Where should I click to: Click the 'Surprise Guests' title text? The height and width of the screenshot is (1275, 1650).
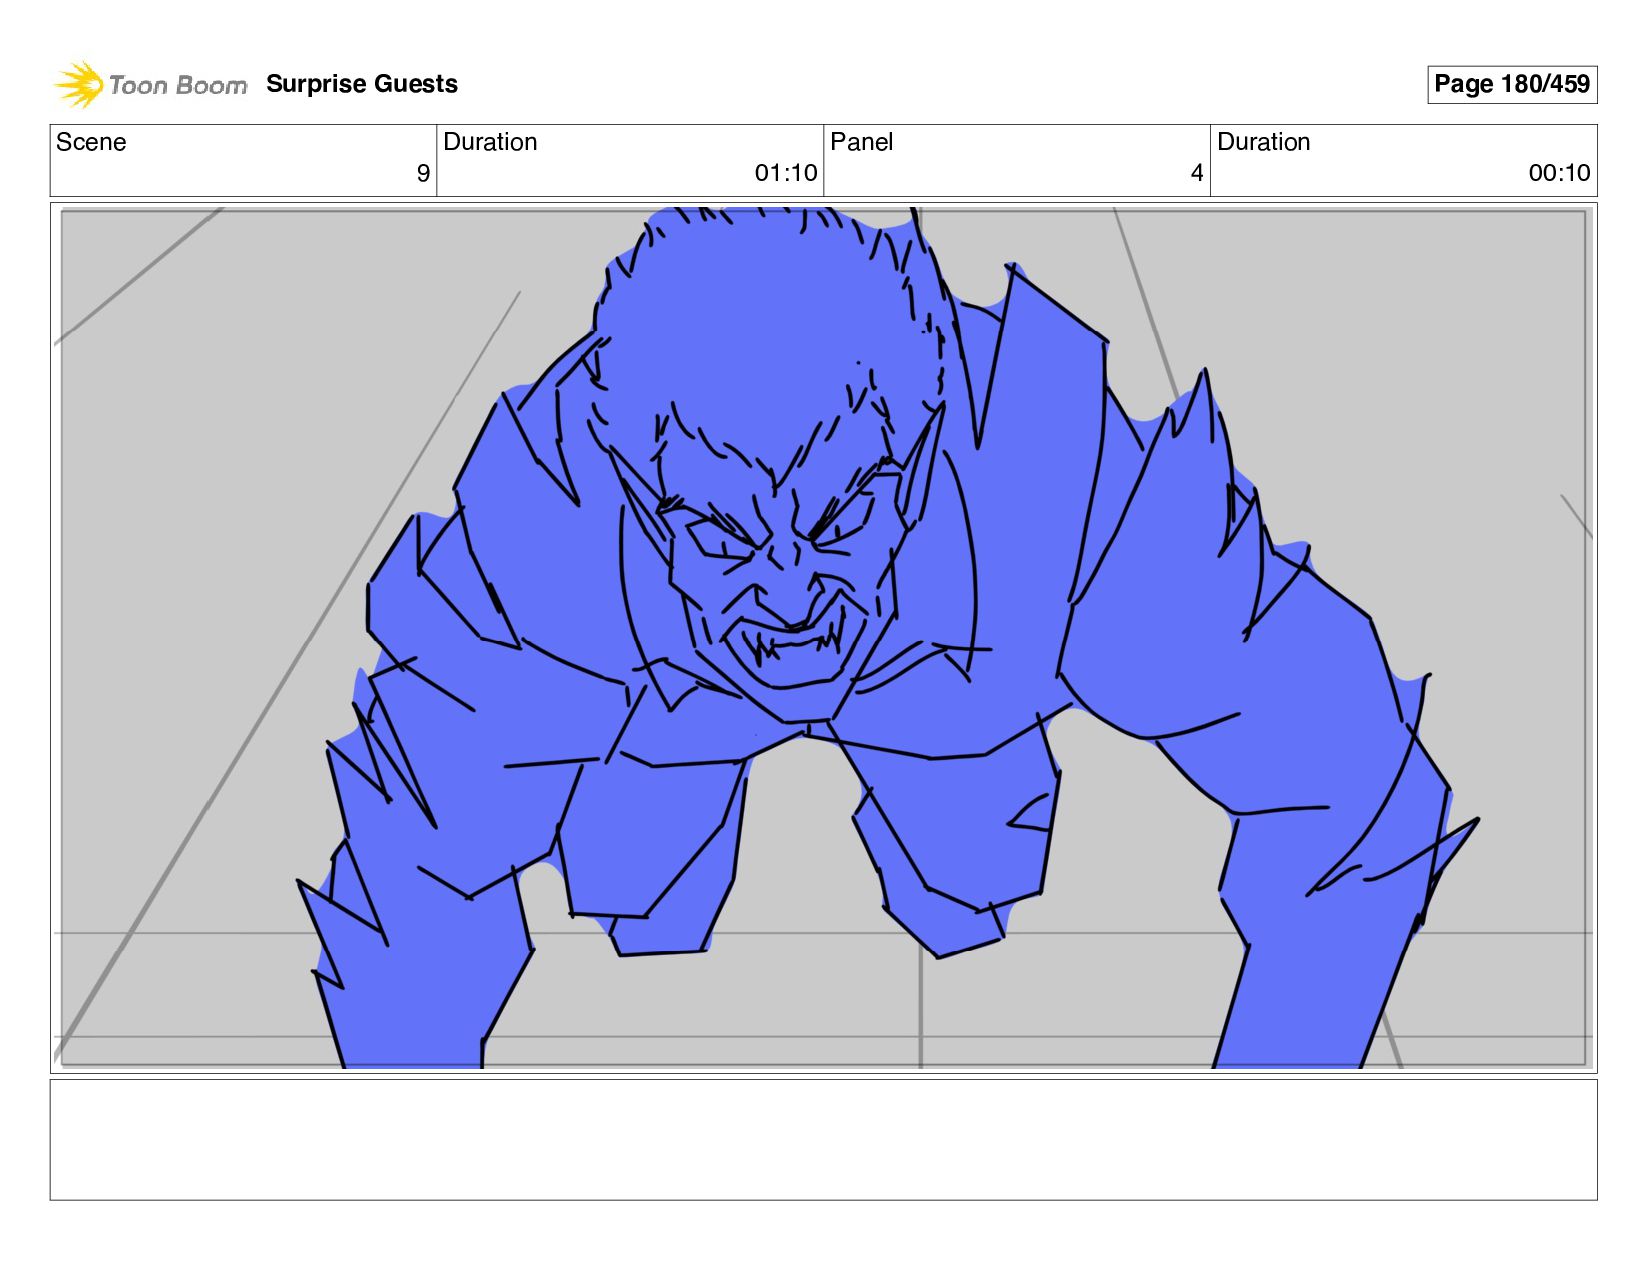click(362, 84)
